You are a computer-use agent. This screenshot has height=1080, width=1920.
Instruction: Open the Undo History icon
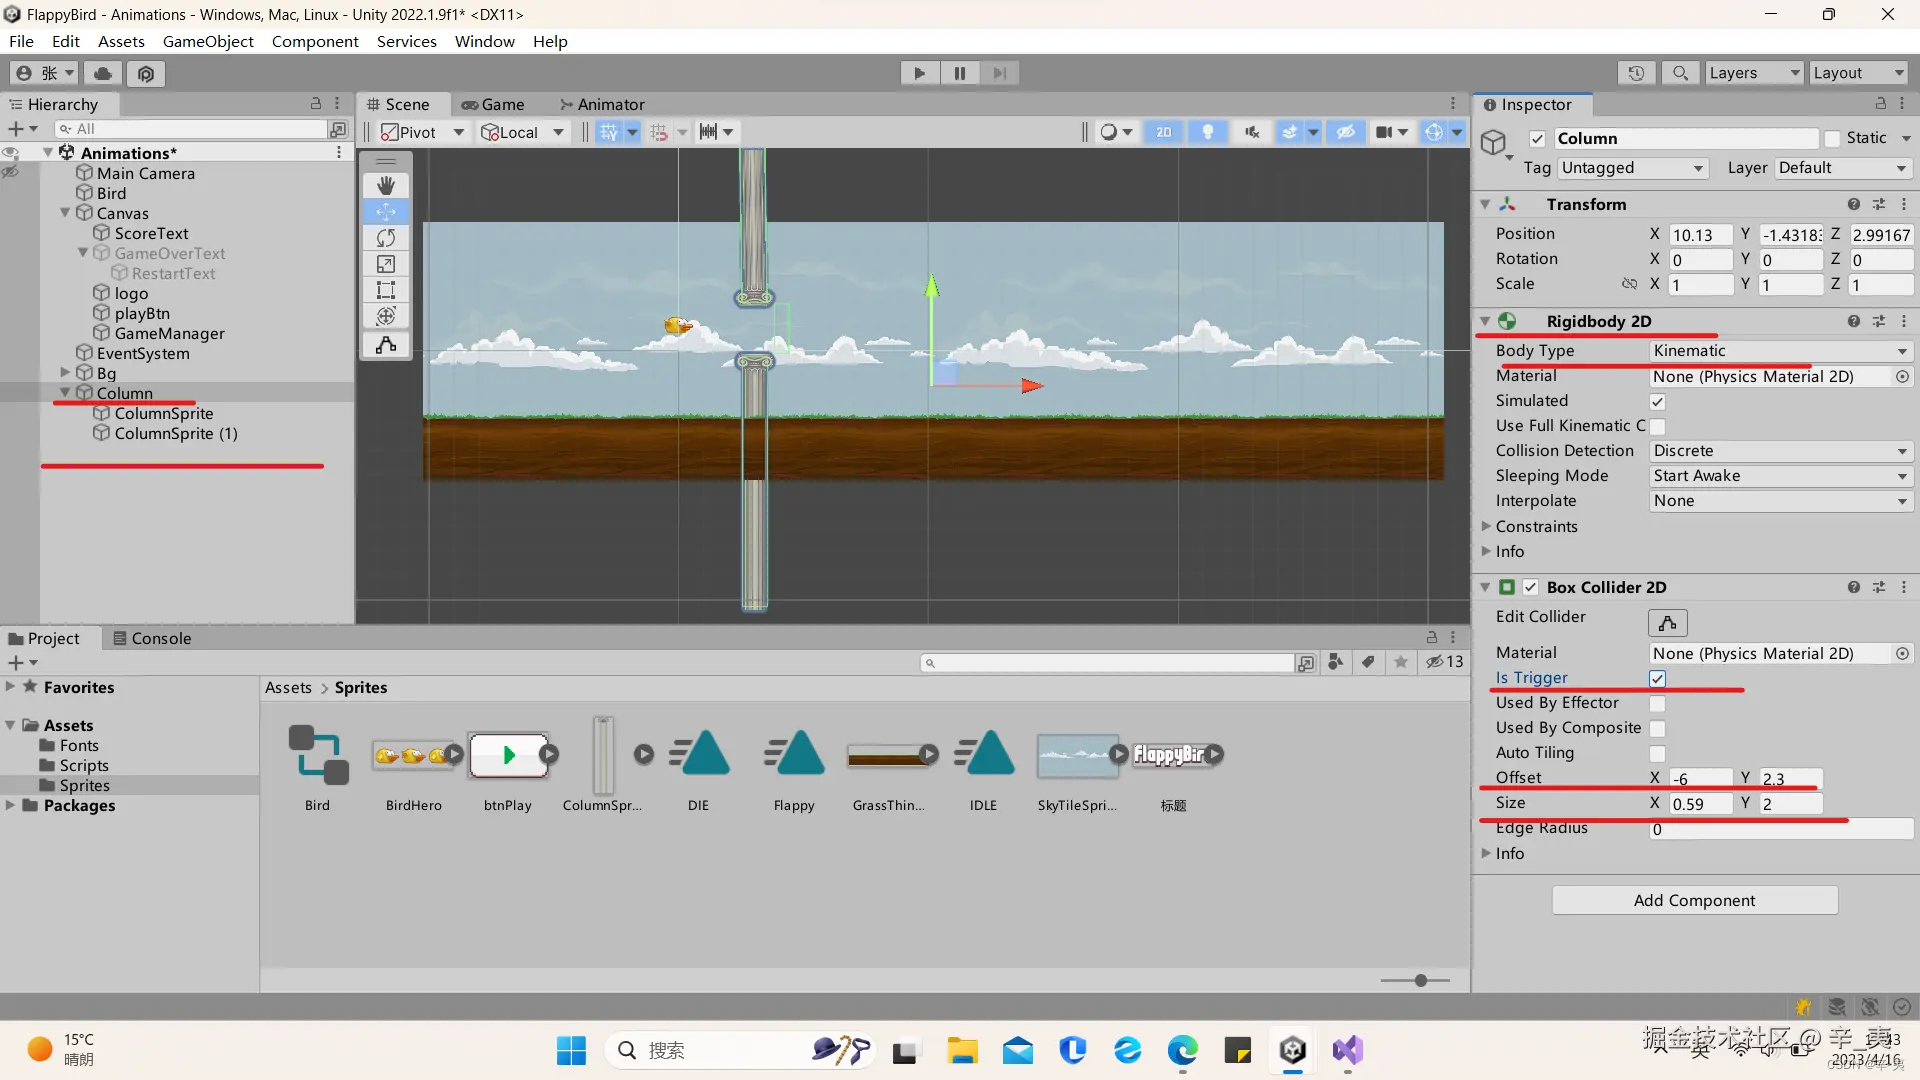[1636, 73]
